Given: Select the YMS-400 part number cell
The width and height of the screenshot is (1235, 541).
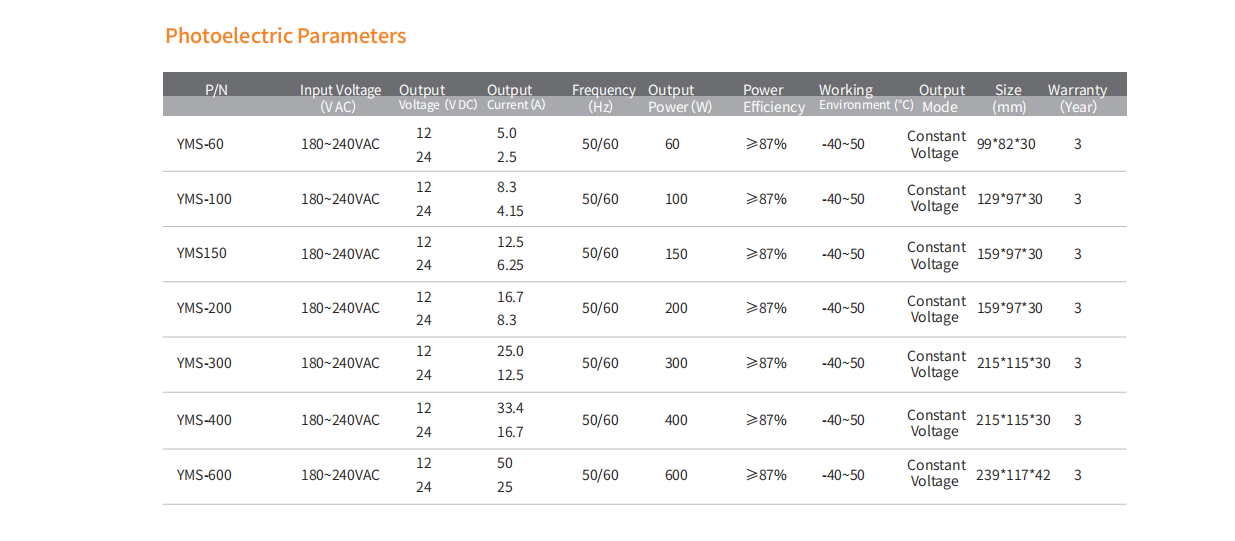Looking at the screenshot, I should 204,420.
